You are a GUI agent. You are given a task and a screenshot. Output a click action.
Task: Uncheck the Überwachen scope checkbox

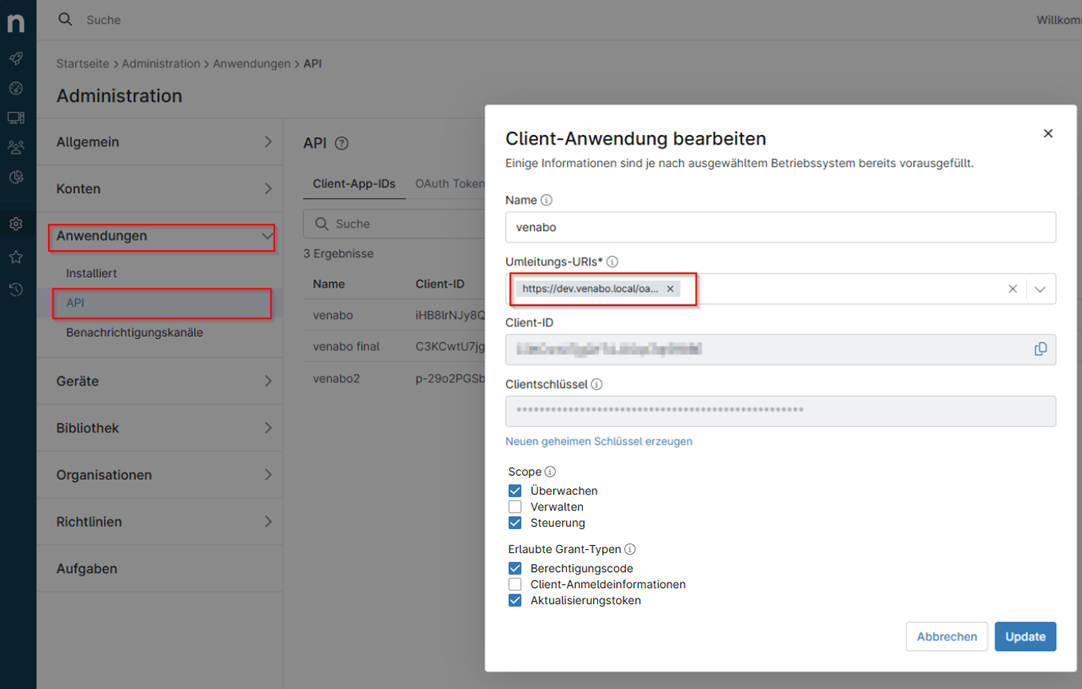click(515, 491)
